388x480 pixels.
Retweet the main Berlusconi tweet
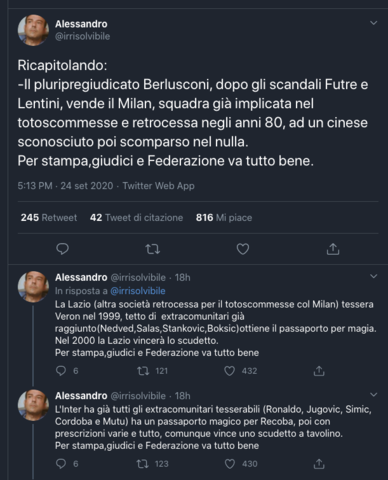point(153,249)
